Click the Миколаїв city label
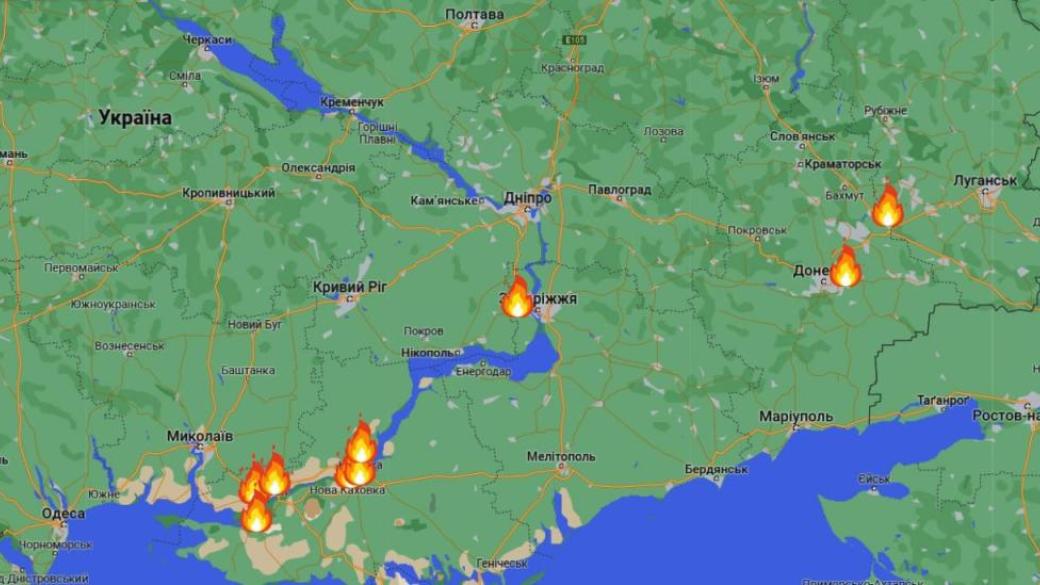 coord(200,436)
